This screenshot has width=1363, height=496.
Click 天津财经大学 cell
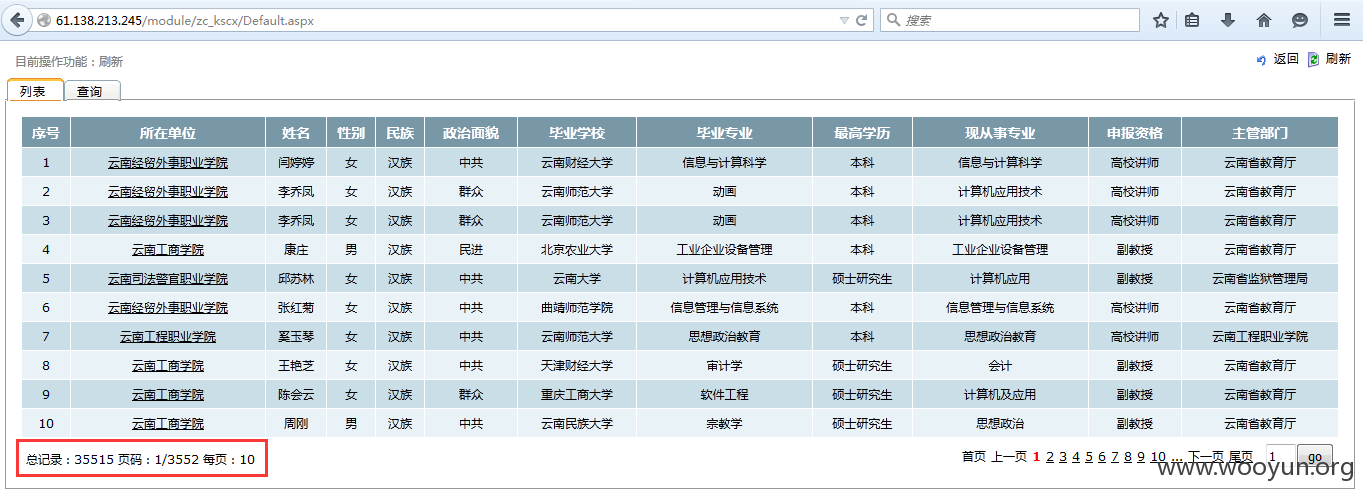(577, 365)
